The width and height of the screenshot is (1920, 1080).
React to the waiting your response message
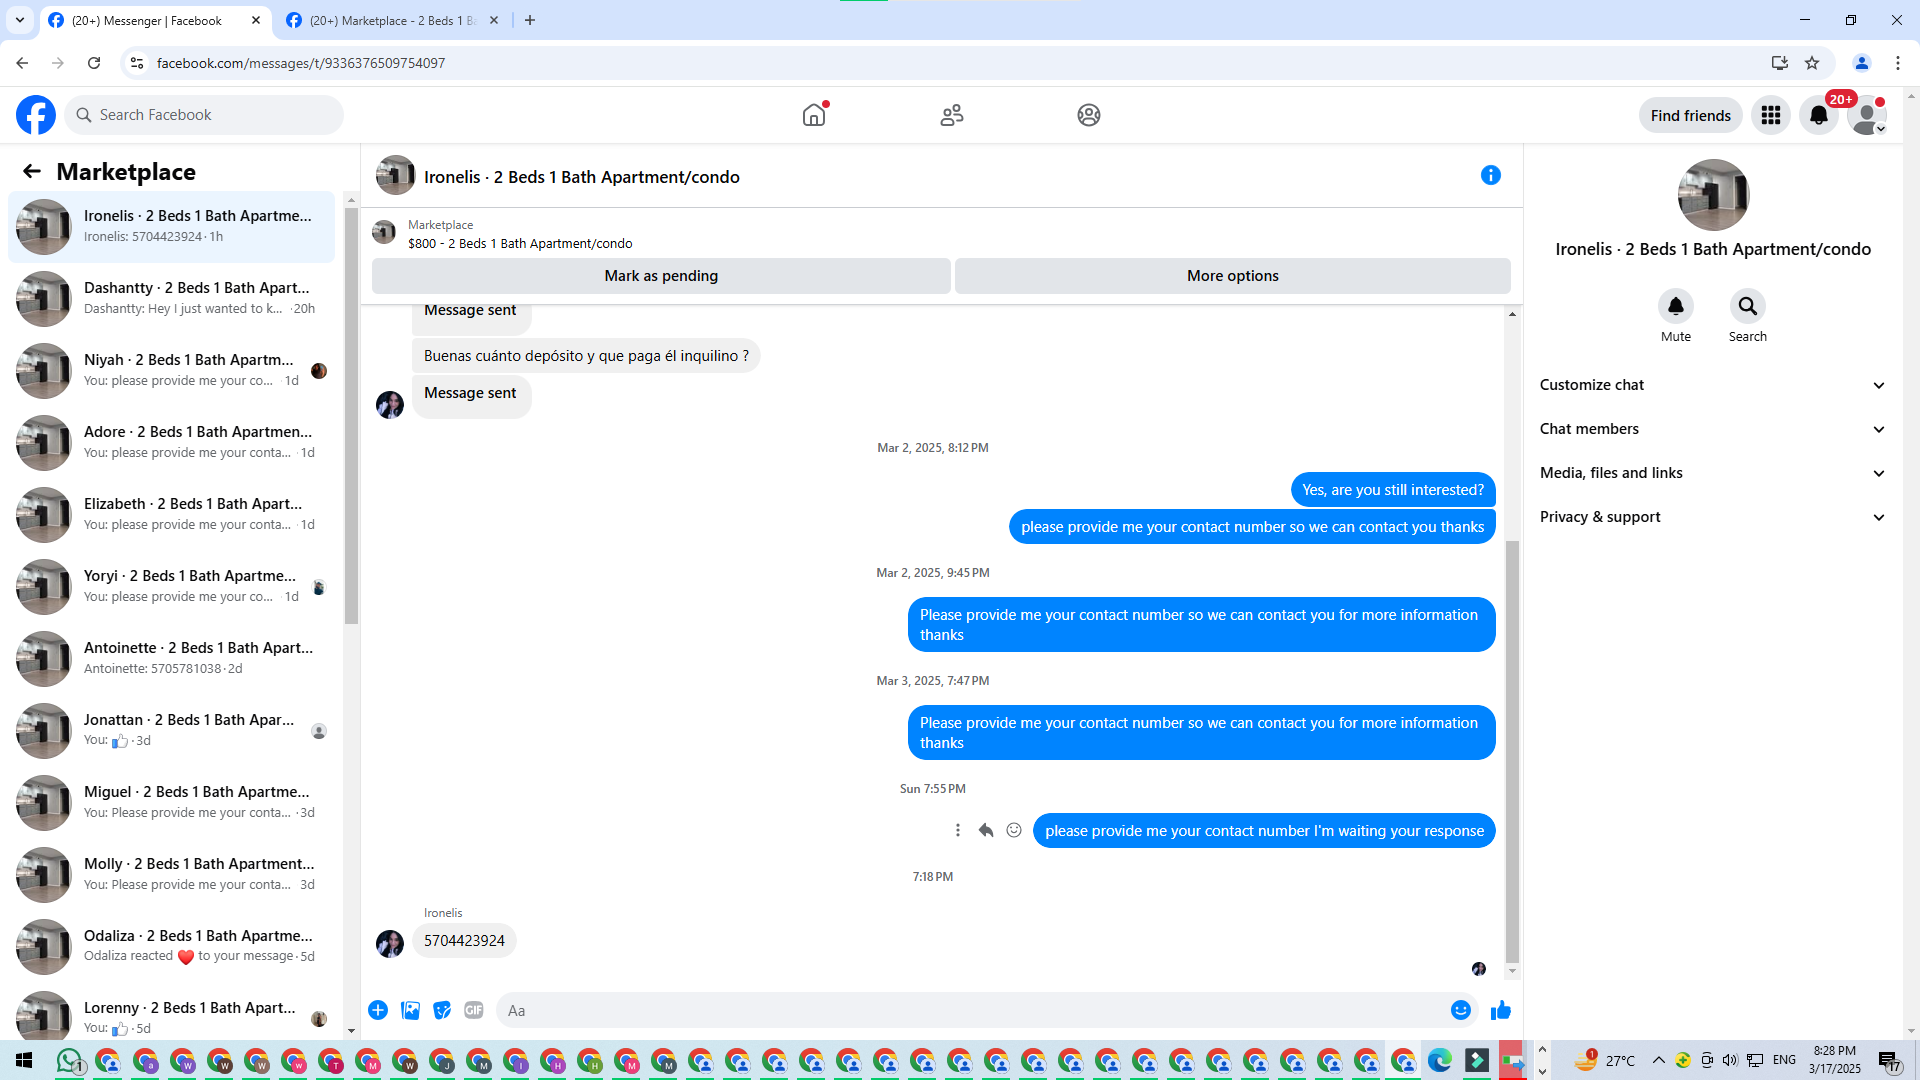point(1014,830)
